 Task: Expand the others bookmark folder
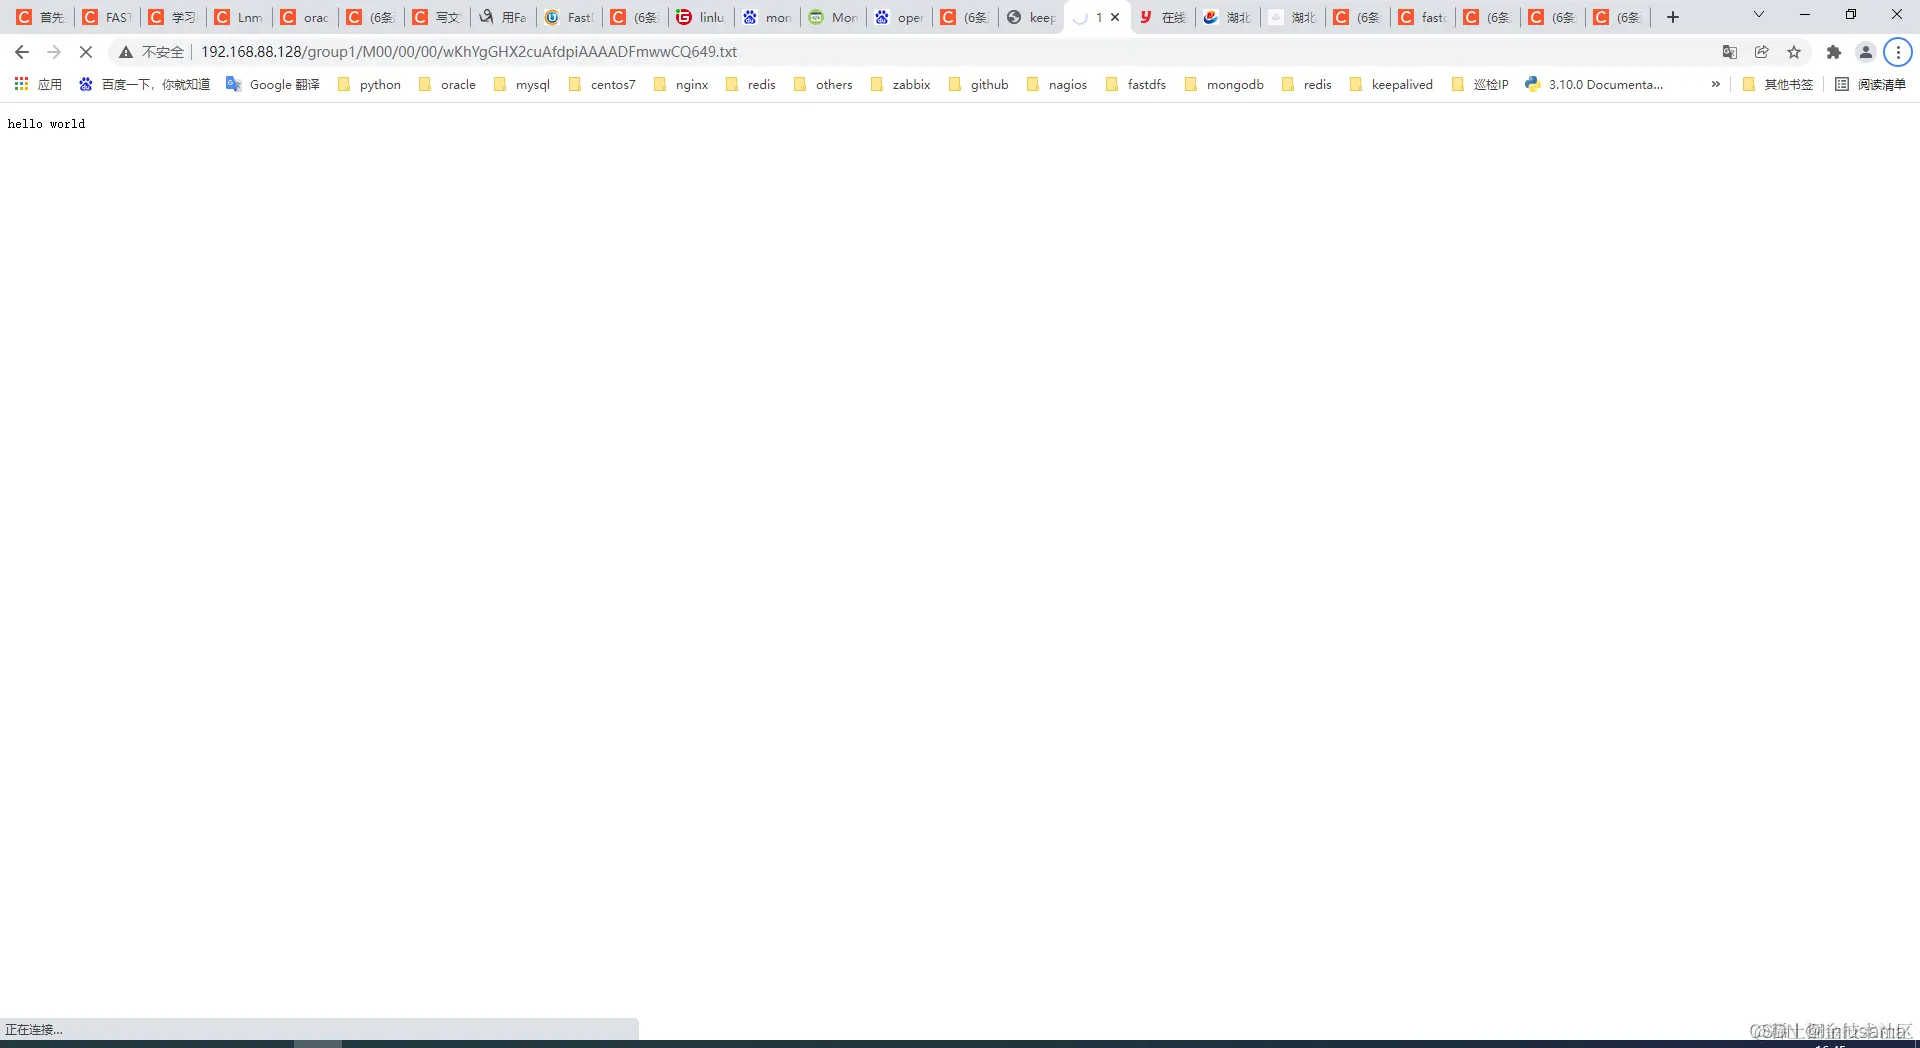coord(823,85)
